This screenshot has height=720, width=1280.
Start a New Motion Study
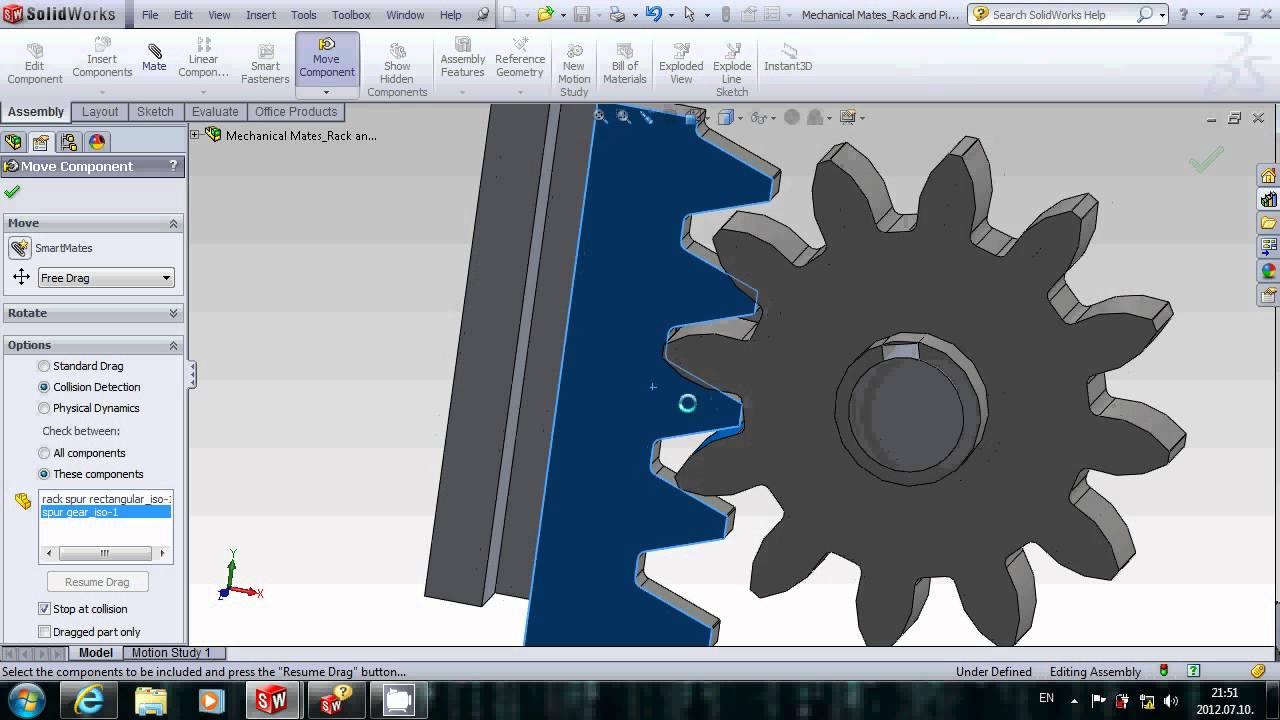[x=574, y=70]
